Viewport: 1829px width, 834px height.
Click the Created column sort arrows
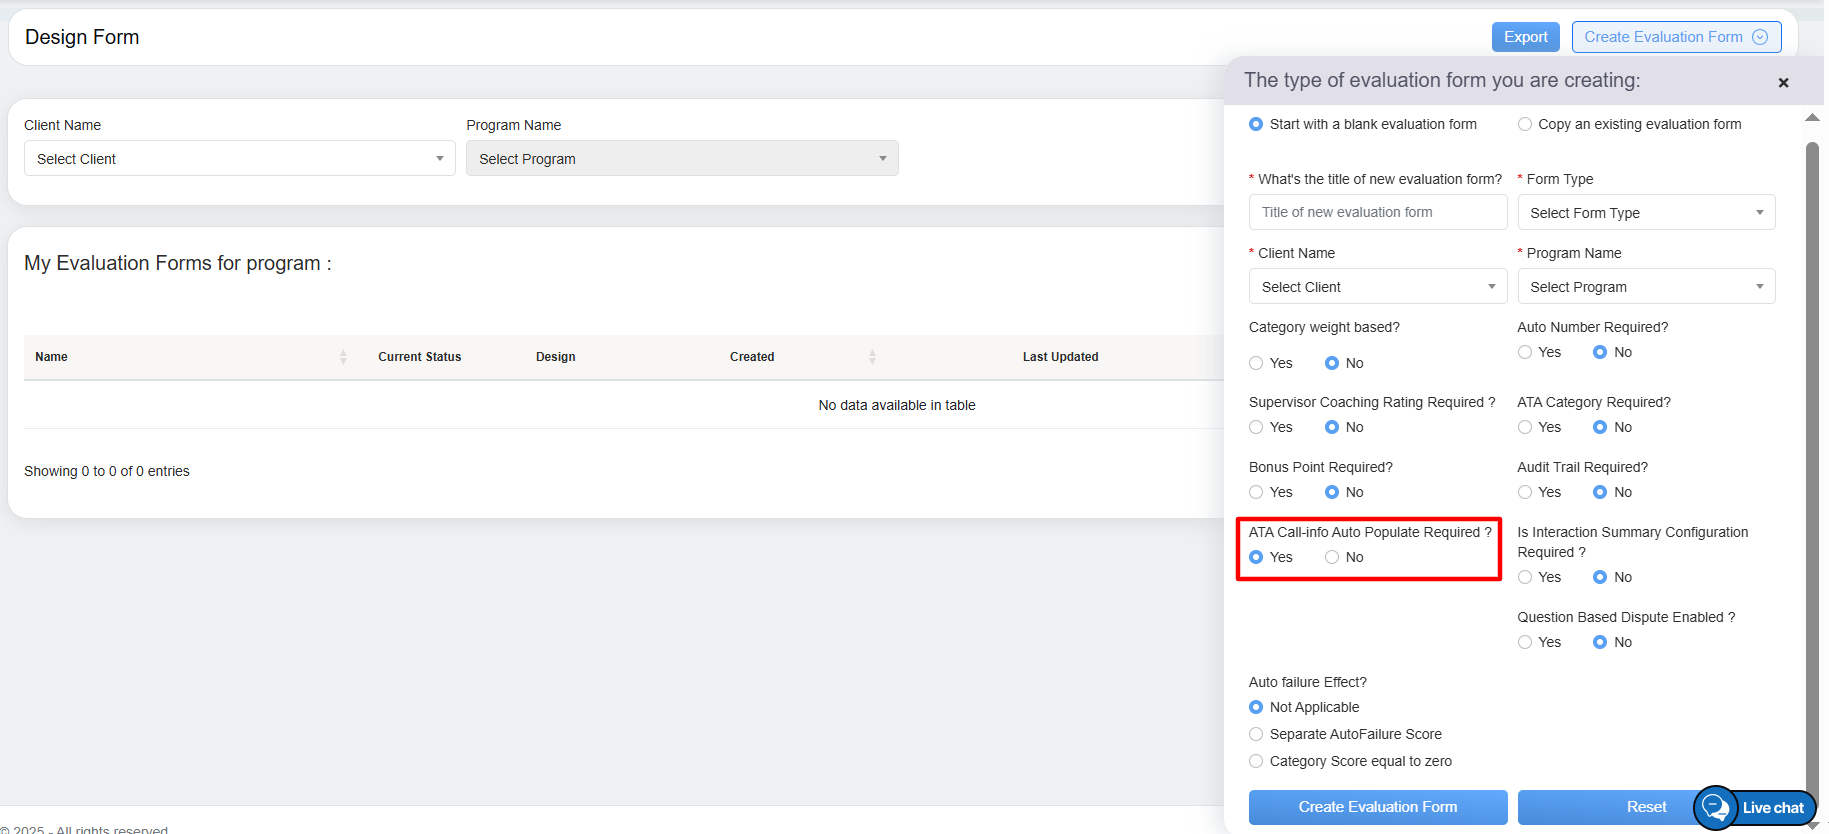pyautogui.click(x=872, y=357)
